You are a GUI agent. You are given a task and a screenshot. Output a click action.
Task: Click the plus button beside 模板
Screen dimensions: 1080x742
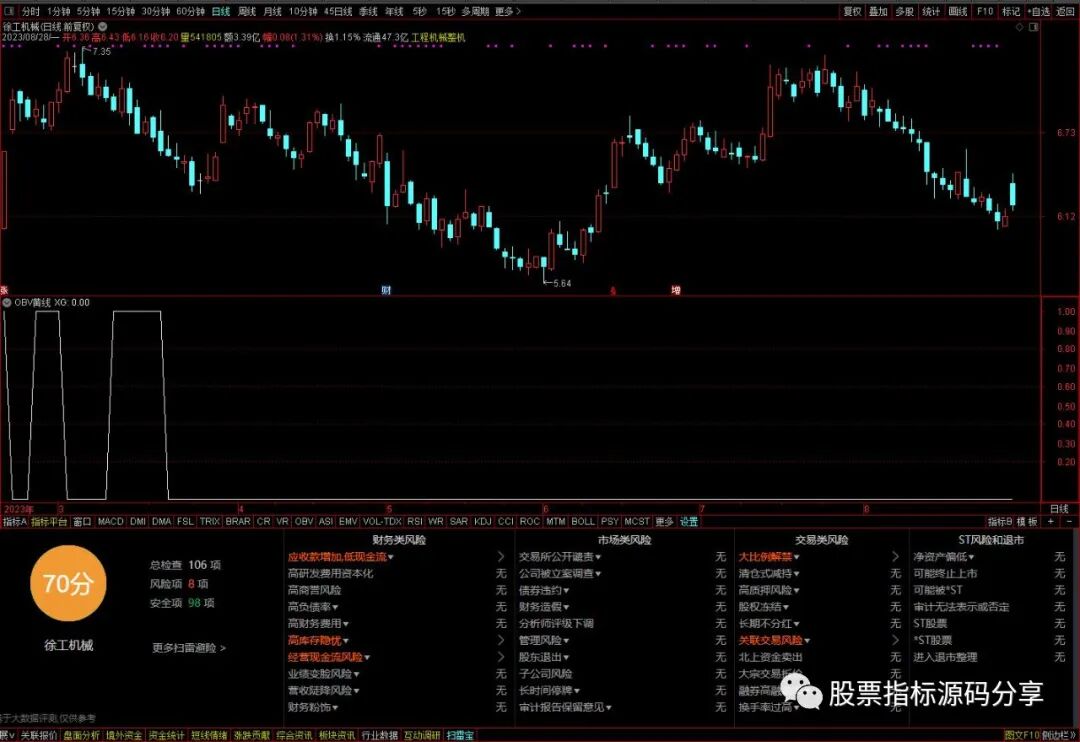(x=1050, y=522)
